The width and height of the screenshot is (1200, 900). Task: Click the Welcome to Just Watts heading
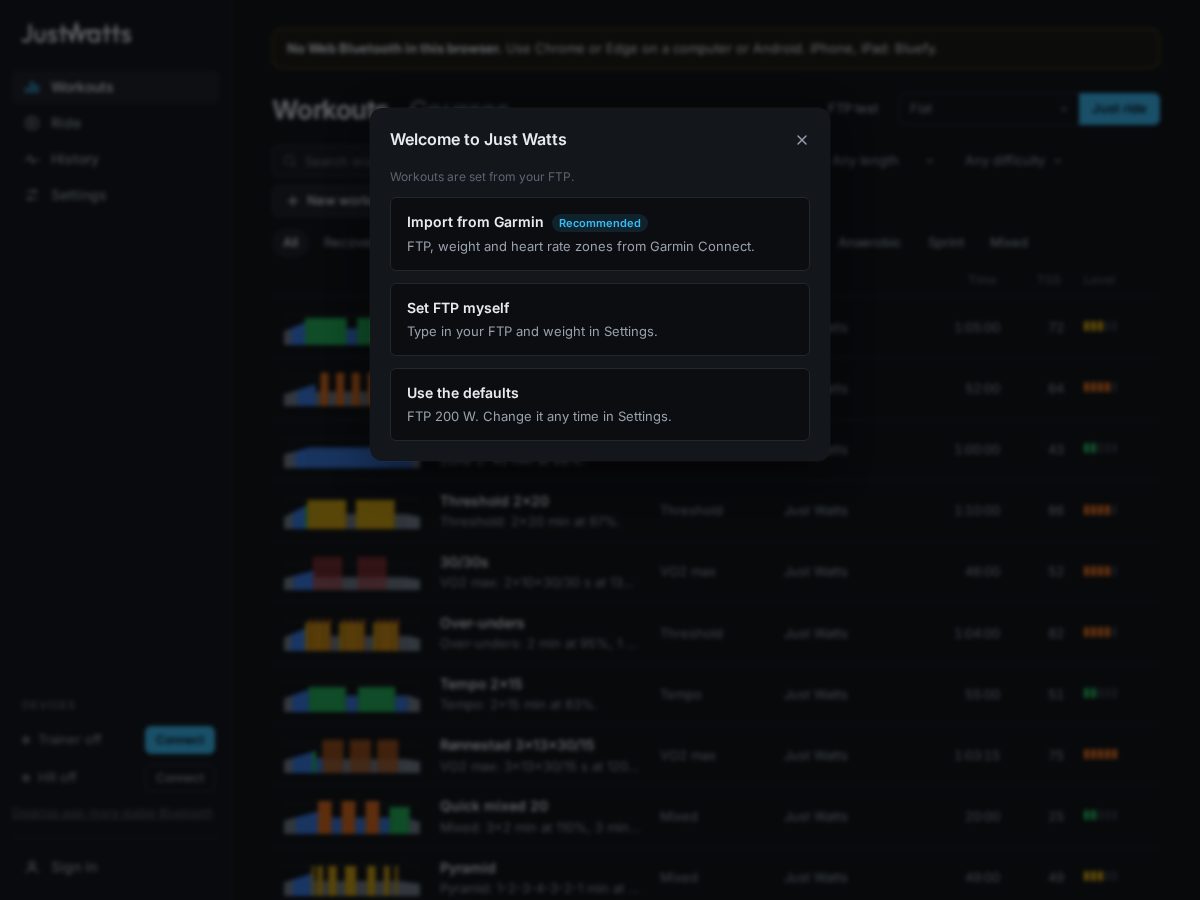[478, 140]
